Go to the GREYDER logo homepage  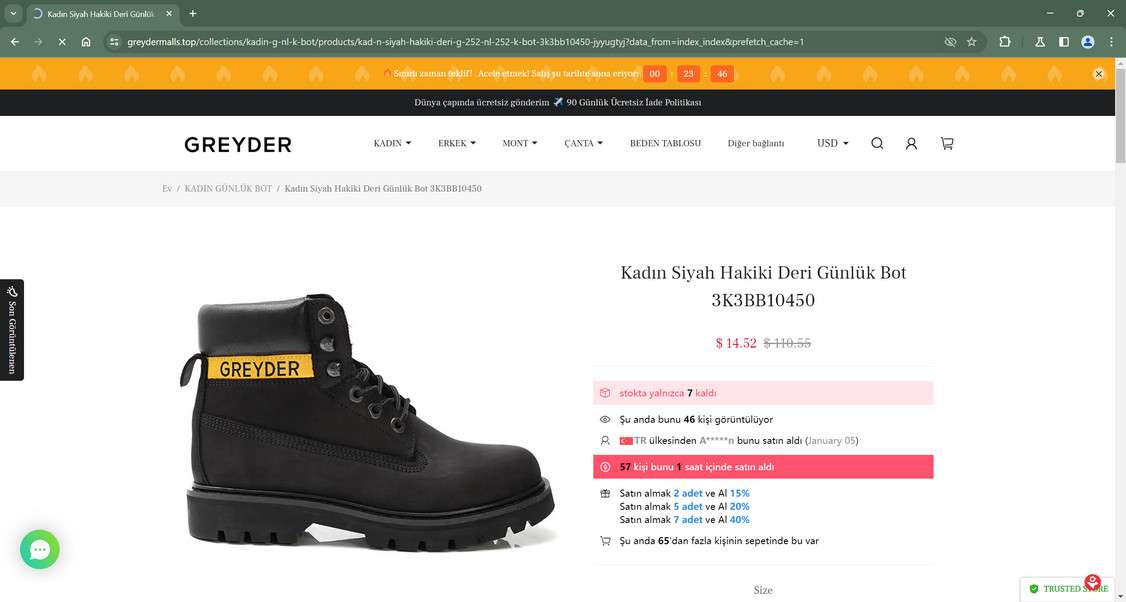point(238,144)
